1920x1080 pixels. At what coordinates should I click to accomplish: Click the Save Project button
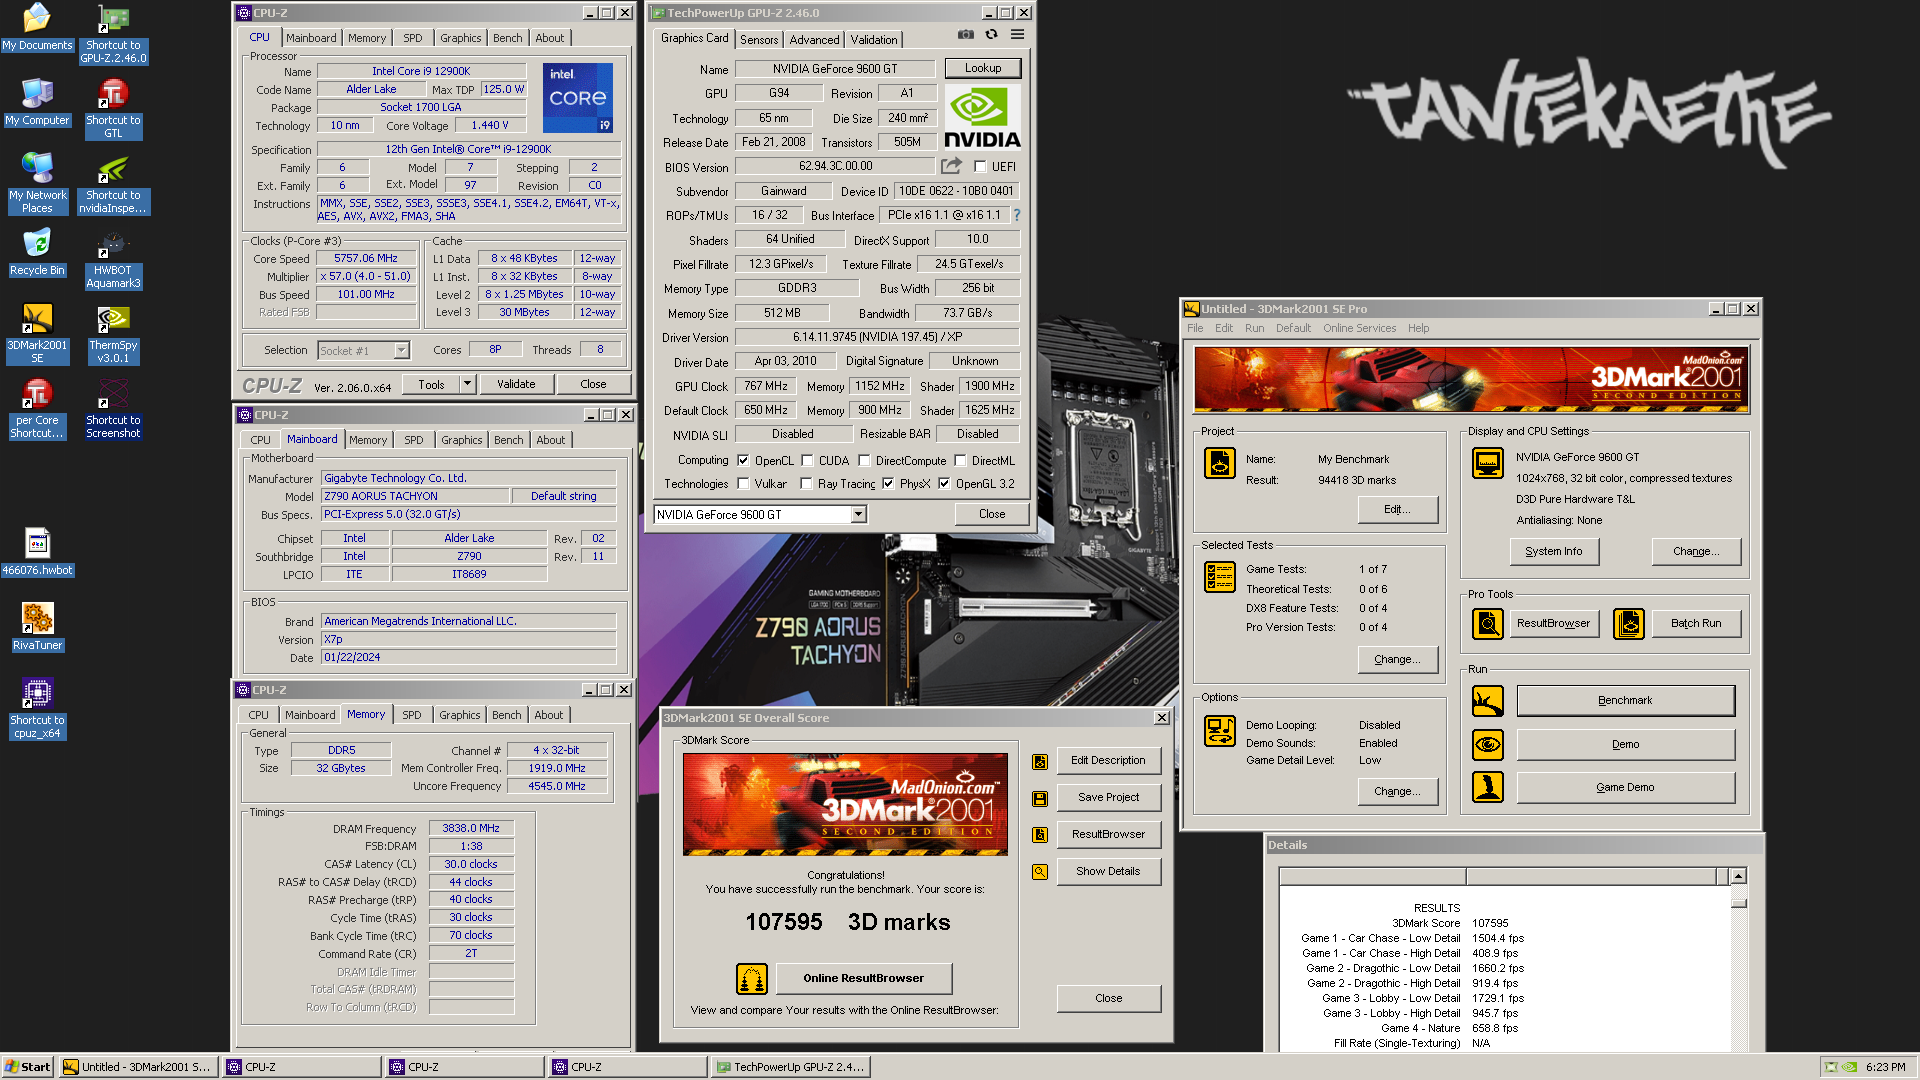(x=1108, y=797)
